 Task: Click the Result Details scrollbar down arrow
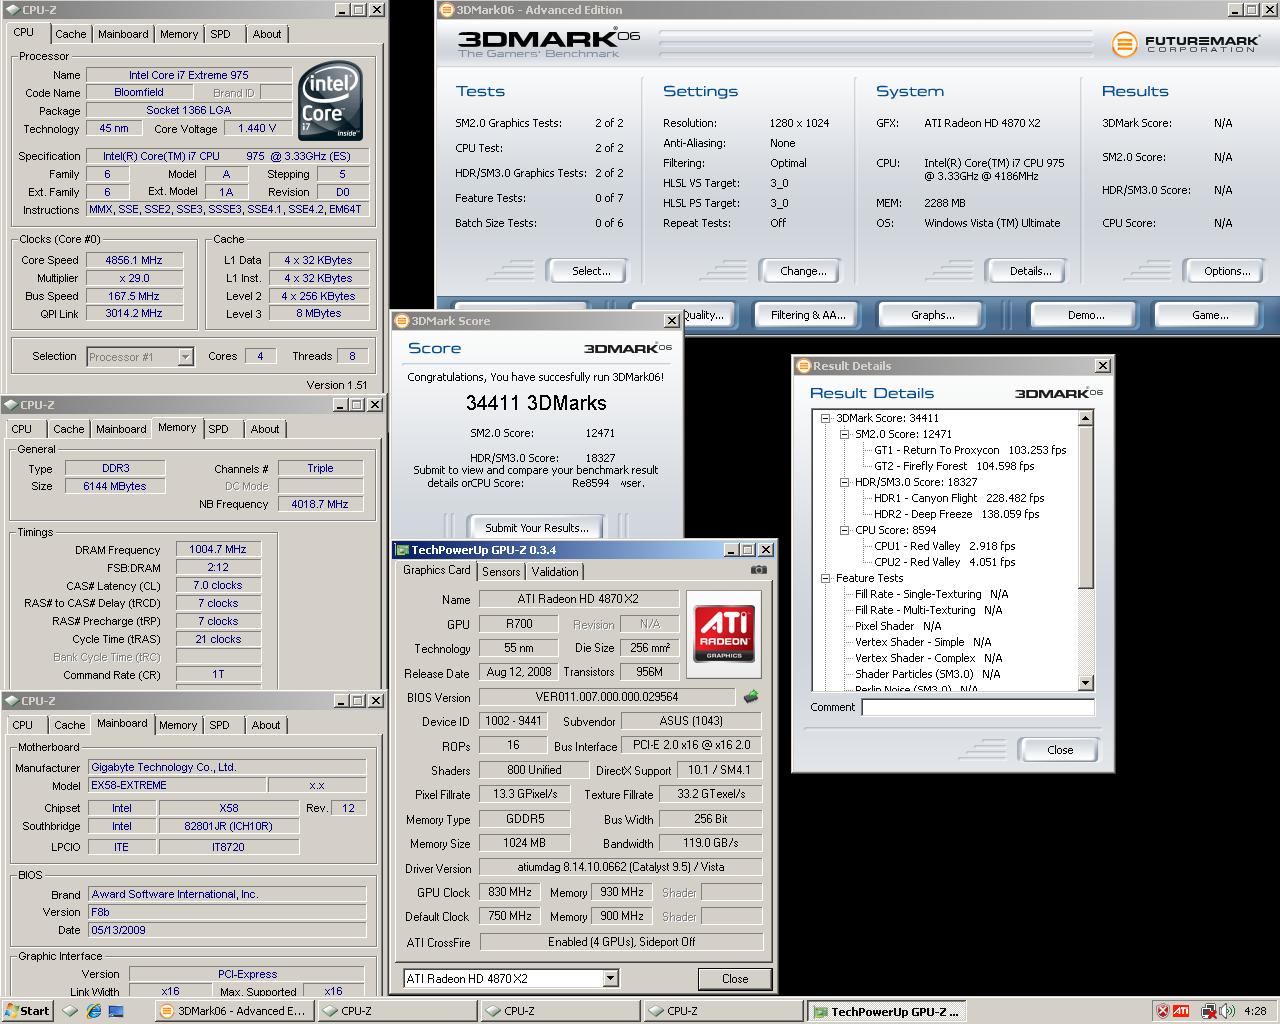[x=1086, y=684]
